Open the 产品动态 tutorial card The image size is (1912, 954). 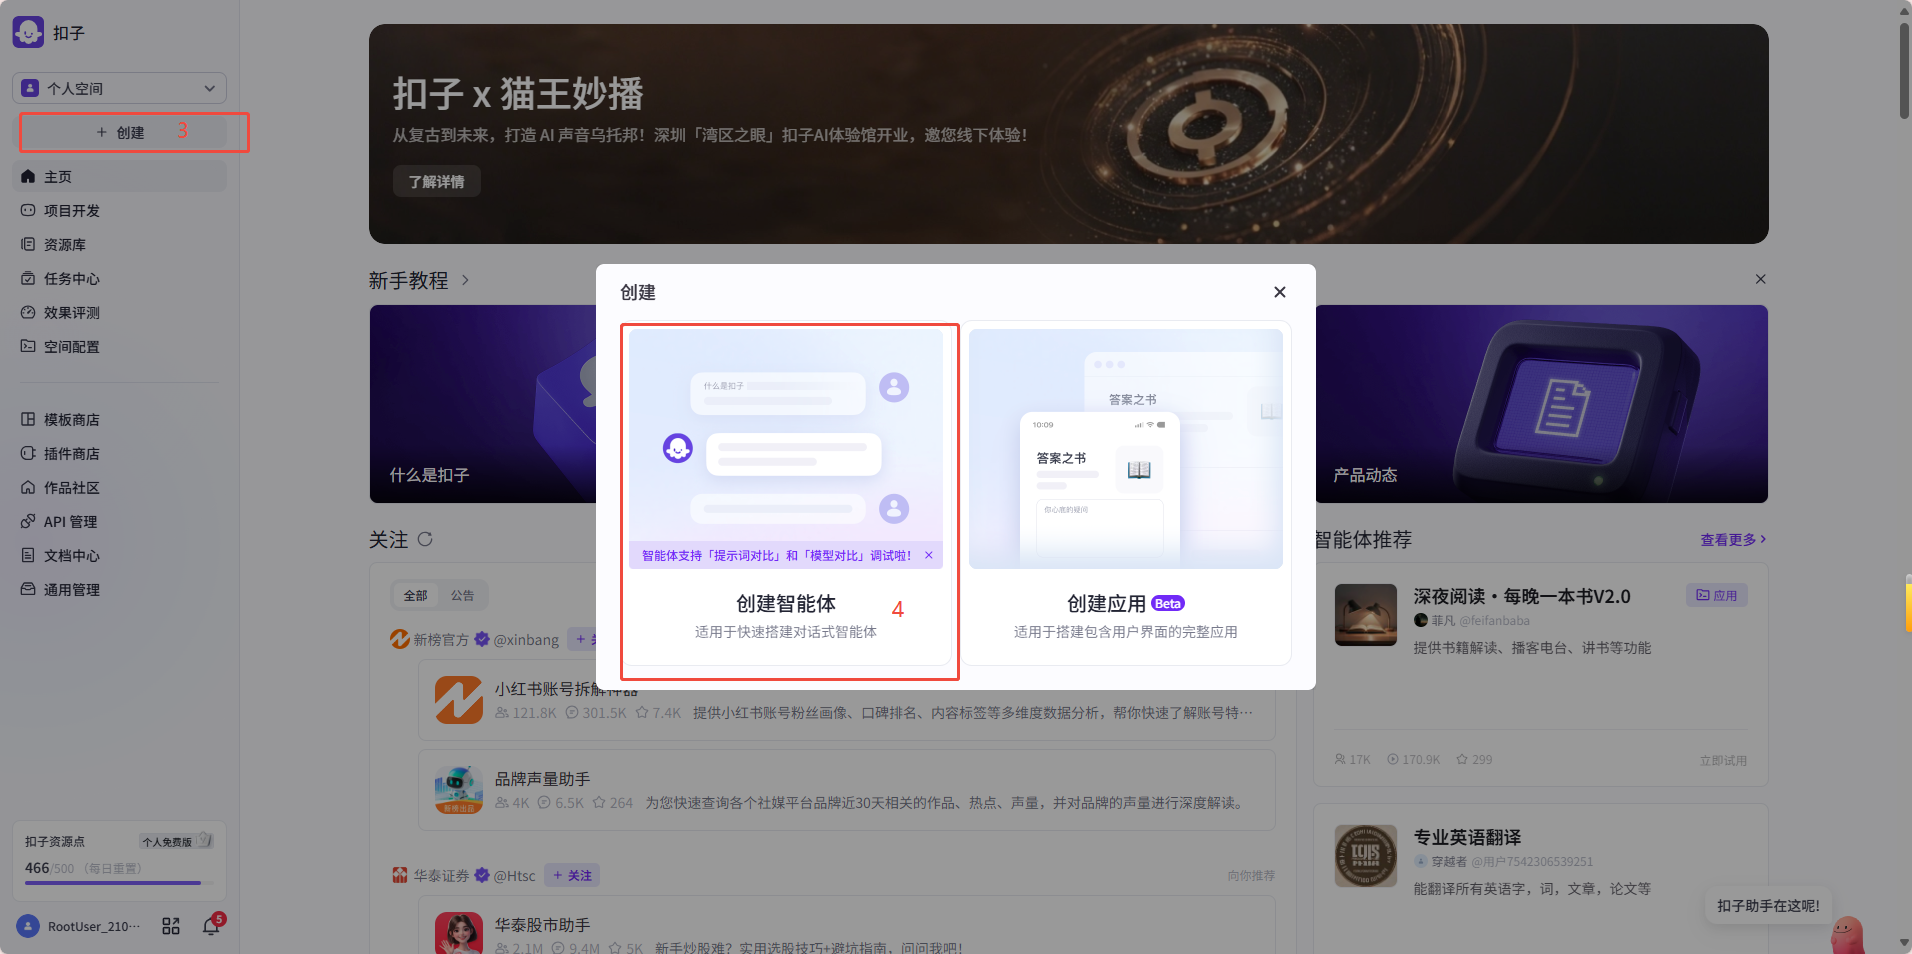[1542, 404]
